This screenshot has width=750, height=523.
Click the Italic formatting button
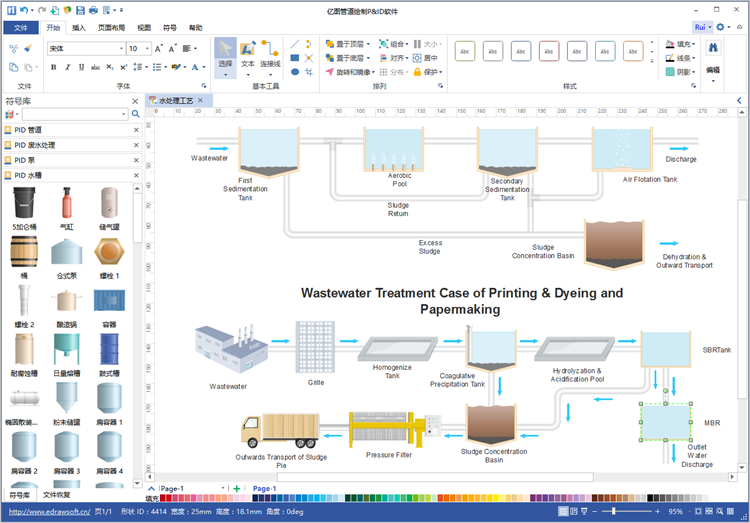[67, 67]
